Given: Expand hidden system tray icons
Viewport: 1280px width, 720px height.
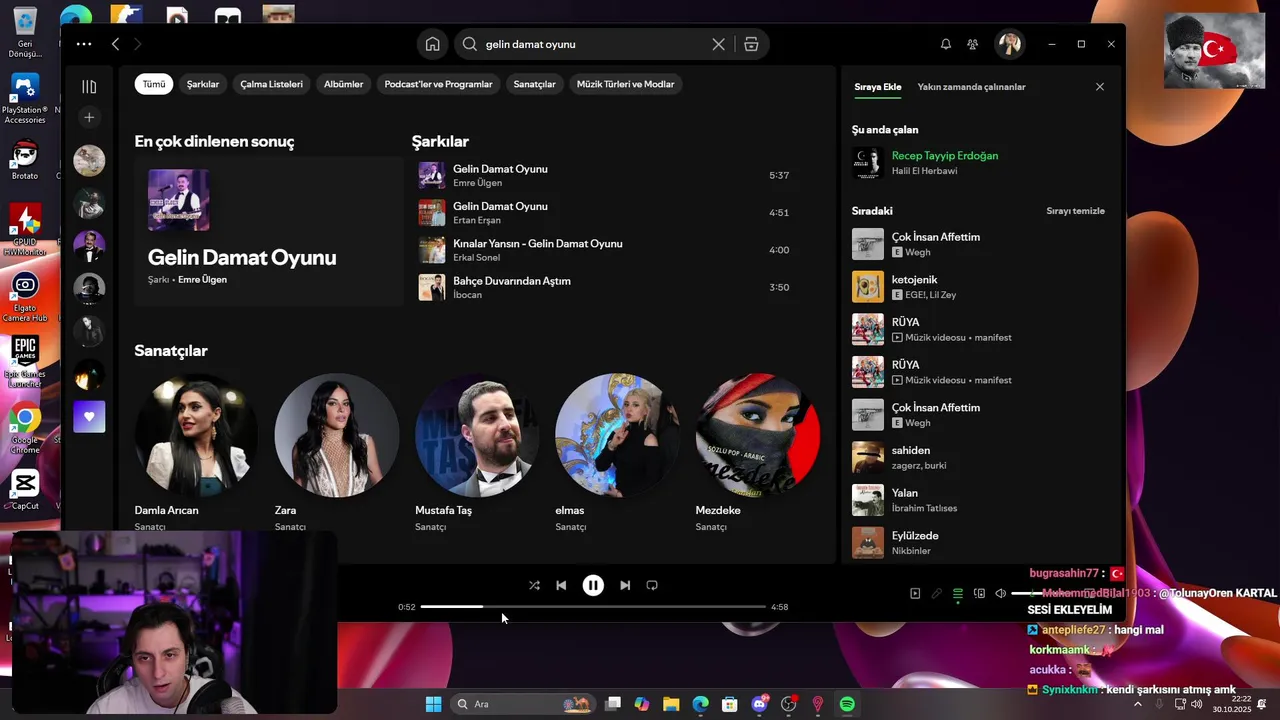Looking at the screenshot, I should (x=1137, y=704).
